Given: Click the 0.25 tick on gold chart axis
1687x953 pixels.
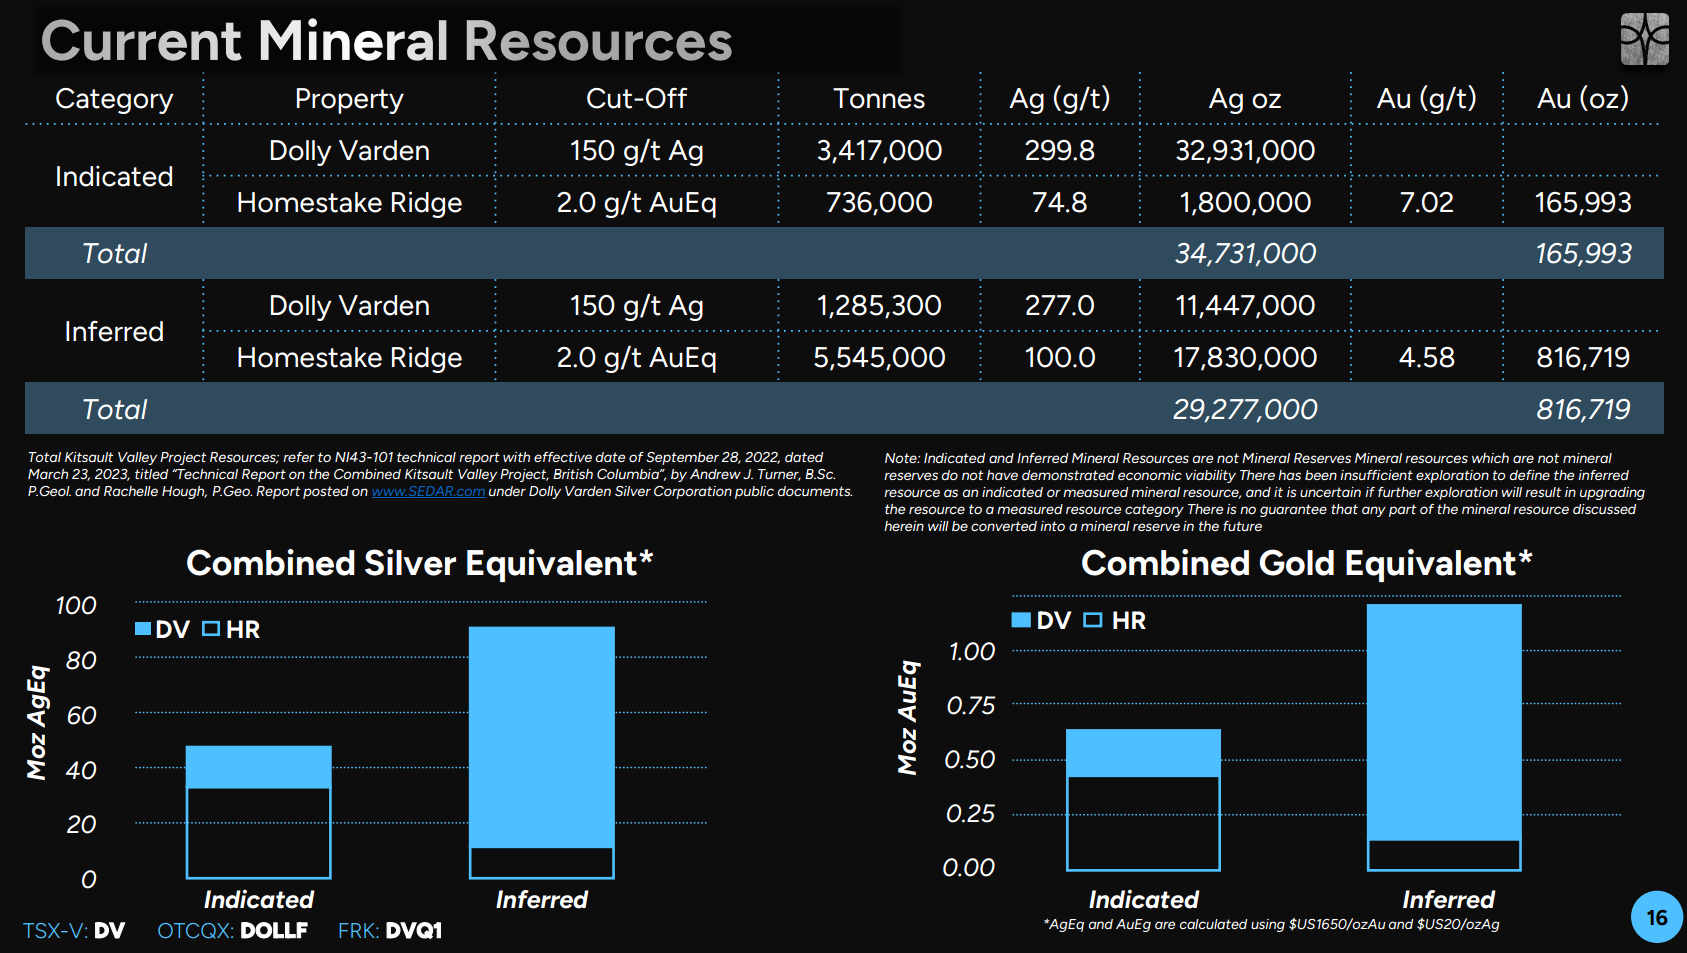Looking at the screenshot, I should [971, 814].
